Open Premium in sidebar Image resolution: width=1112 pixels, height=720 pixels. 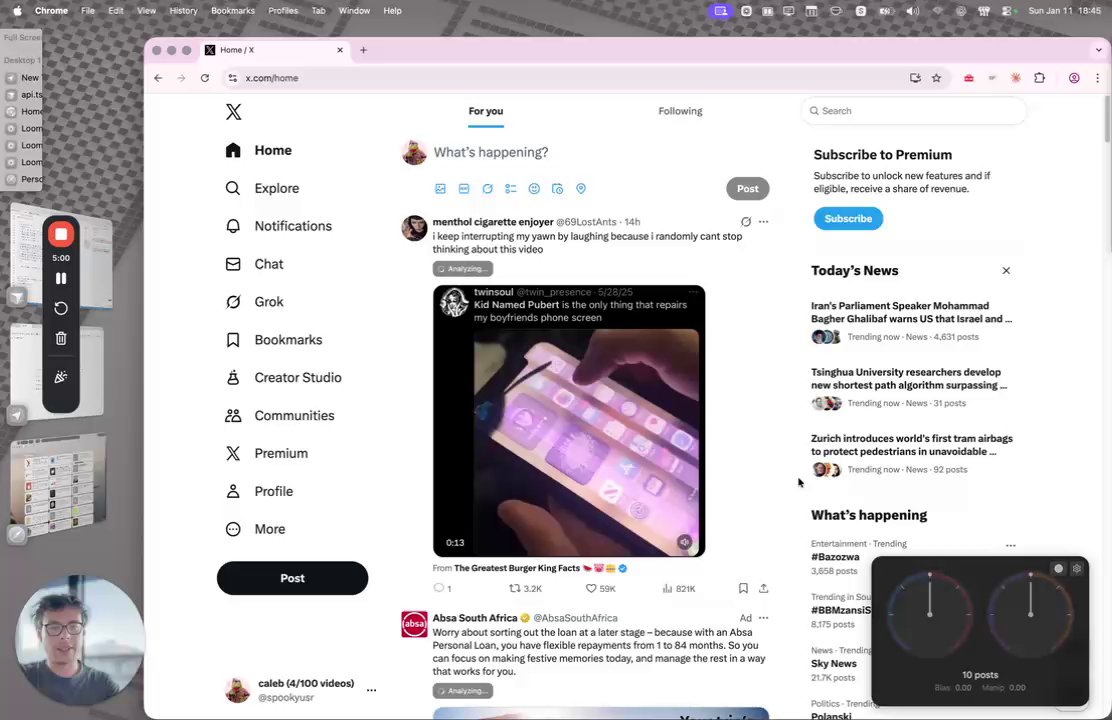pos(267,453)
